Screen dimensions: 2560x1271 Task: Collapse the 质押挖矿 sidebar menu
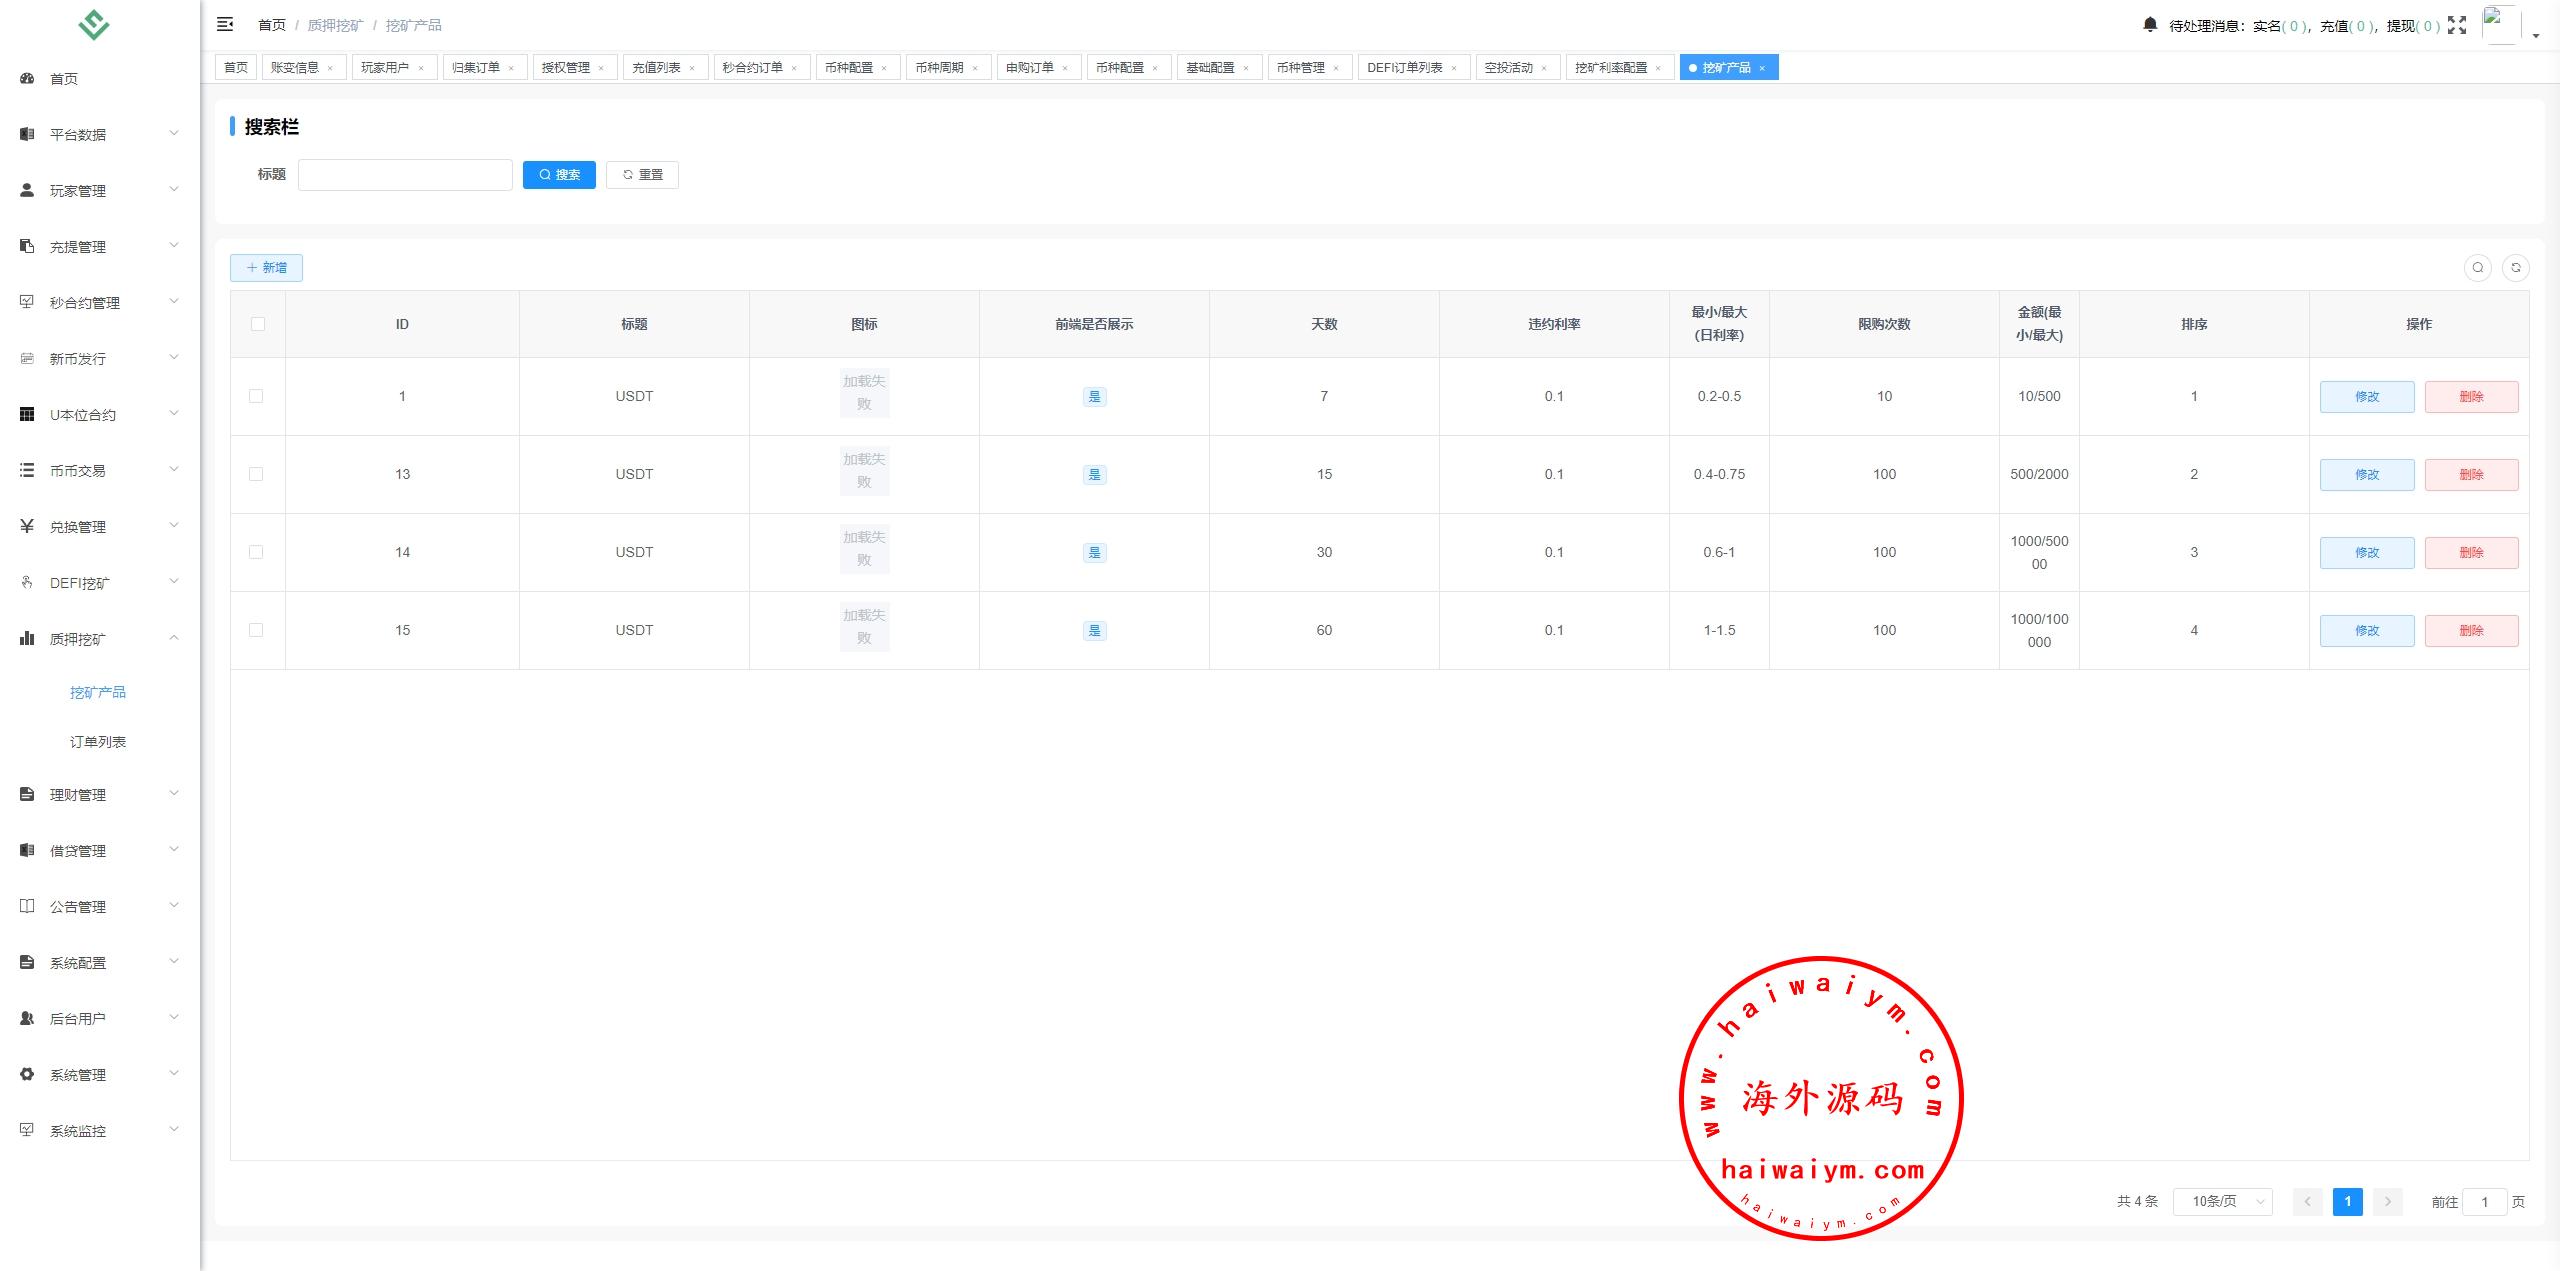(x=78, y=638)
